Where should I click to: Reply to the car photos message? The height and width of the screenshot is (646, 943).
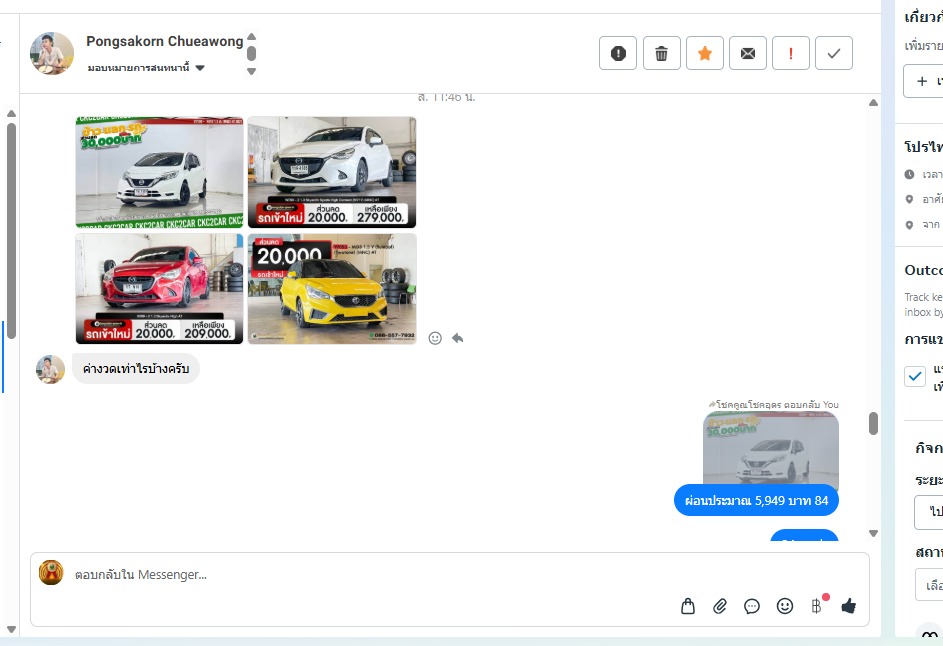pos(458,338)
